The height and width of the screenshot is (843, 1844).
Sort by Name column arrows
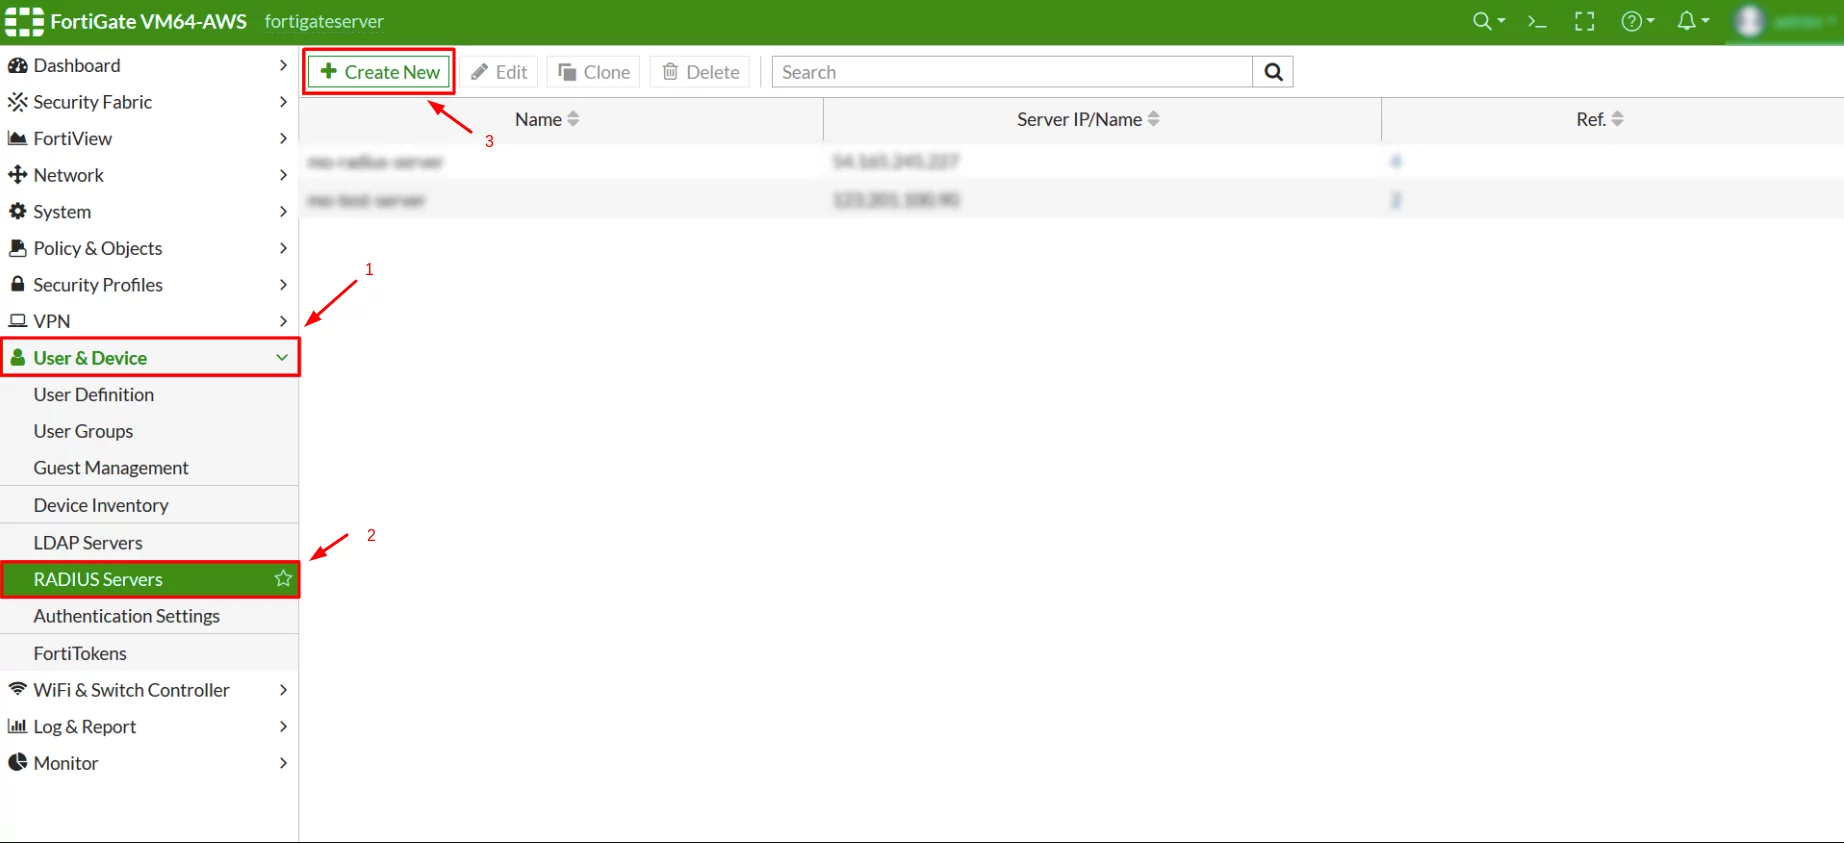(573, 119)
